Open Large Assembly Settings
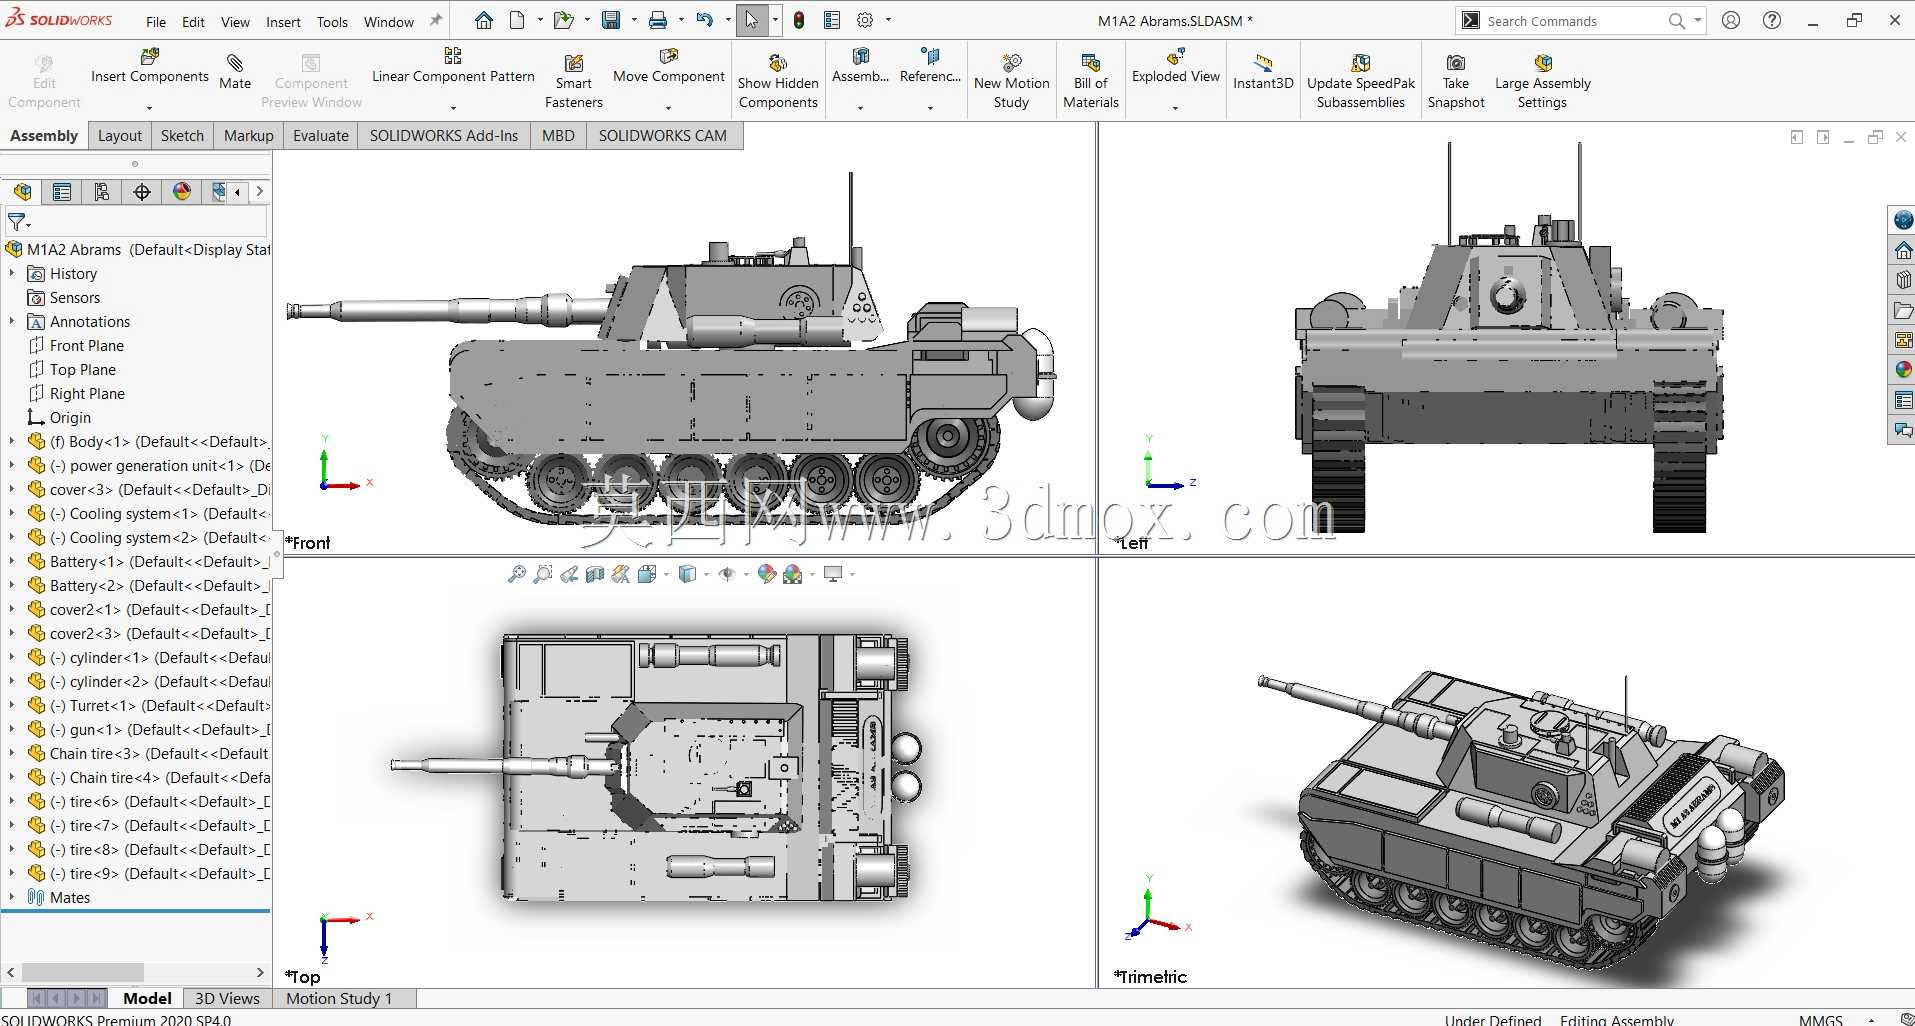This screenshot has height=1026, width=1915. 1543,82
